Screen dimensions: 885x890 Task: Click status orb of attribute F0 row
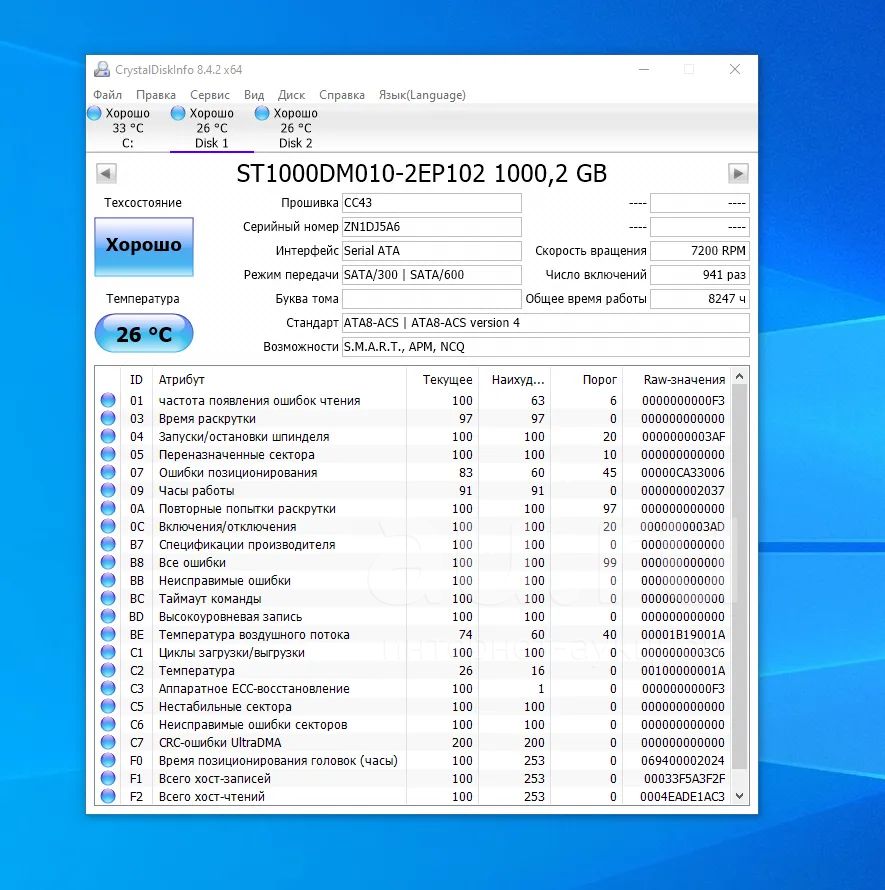[x=108, y=760]
